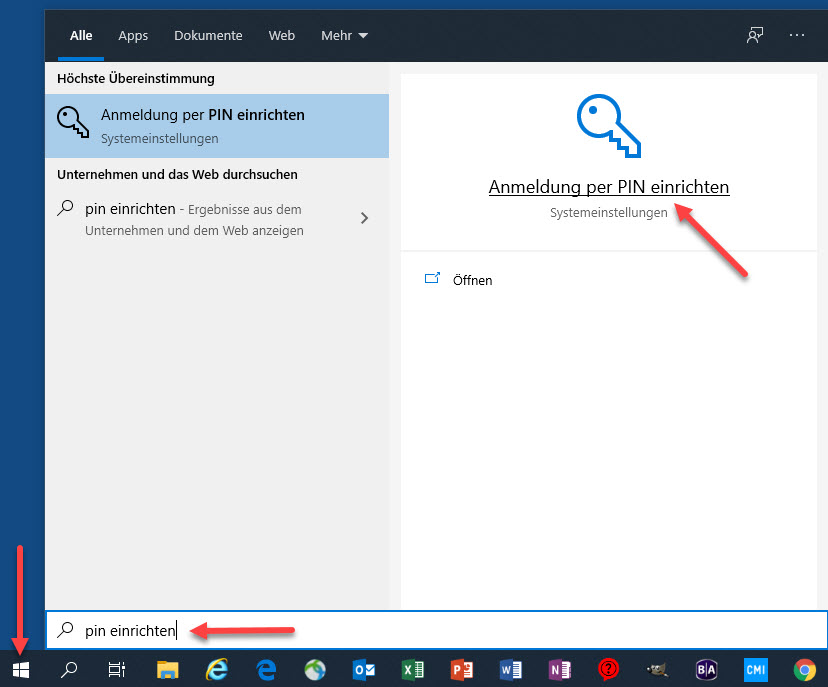This screenshot has height=687, width=828.
Task: Open Task View from the taskbar
Action: click(x=117, y=670)
